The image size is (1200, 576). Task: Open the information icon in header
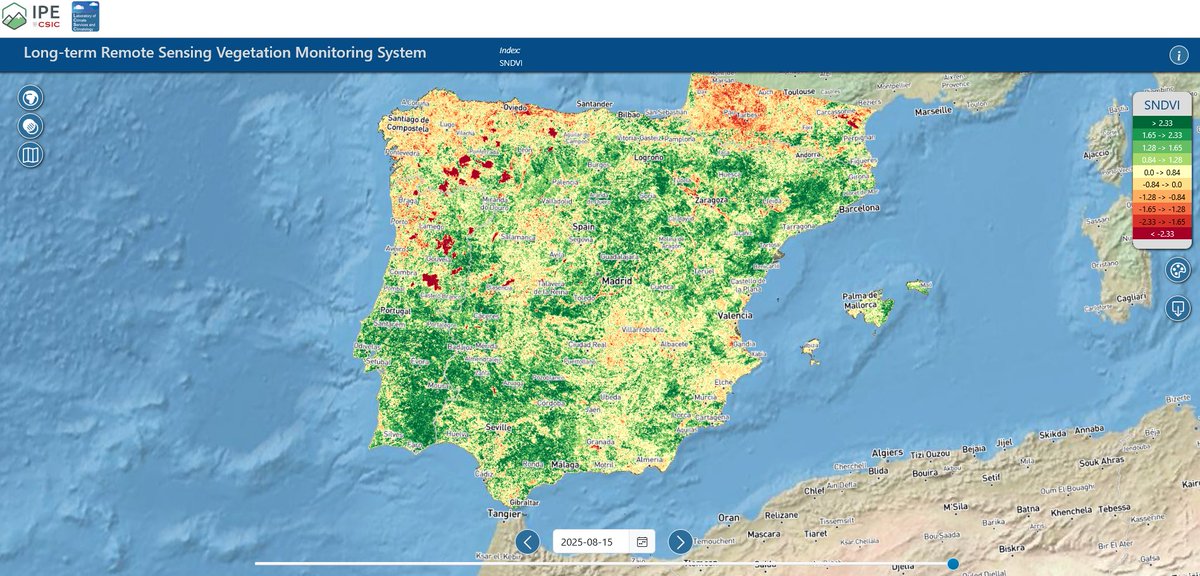(1178, 56)
